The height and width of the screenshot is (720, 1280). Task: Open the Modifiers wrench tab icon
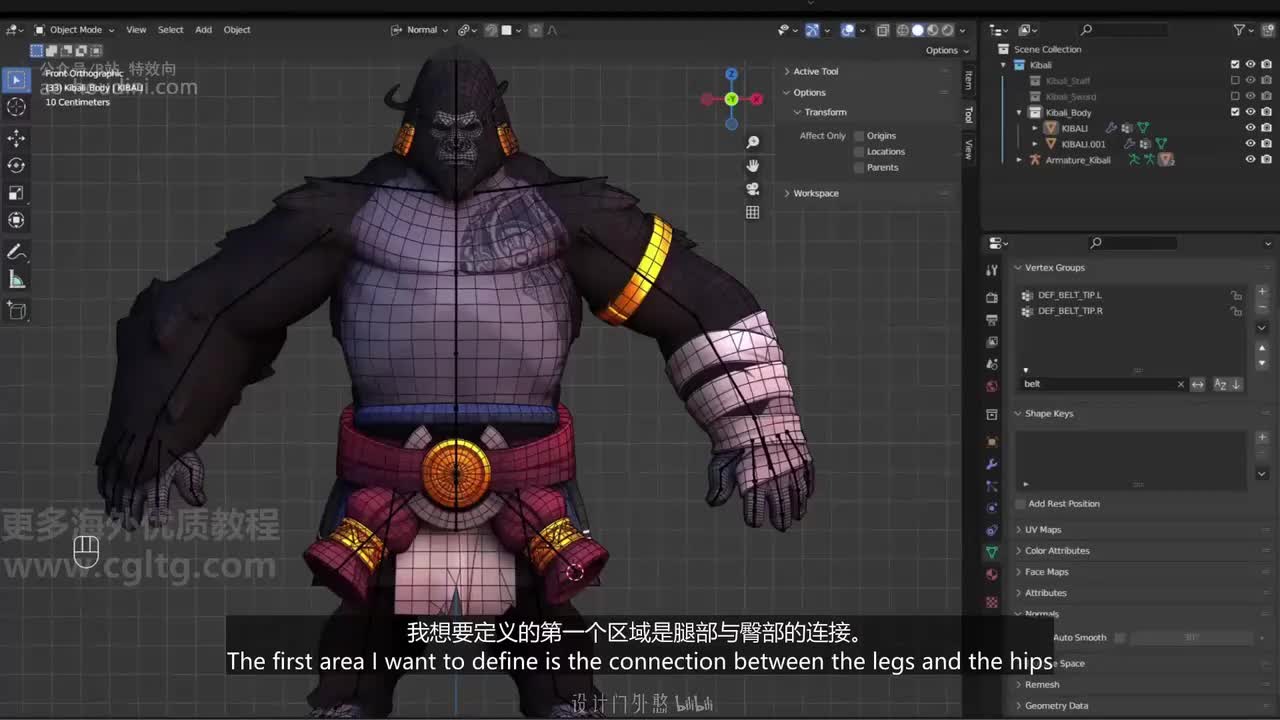992,464
